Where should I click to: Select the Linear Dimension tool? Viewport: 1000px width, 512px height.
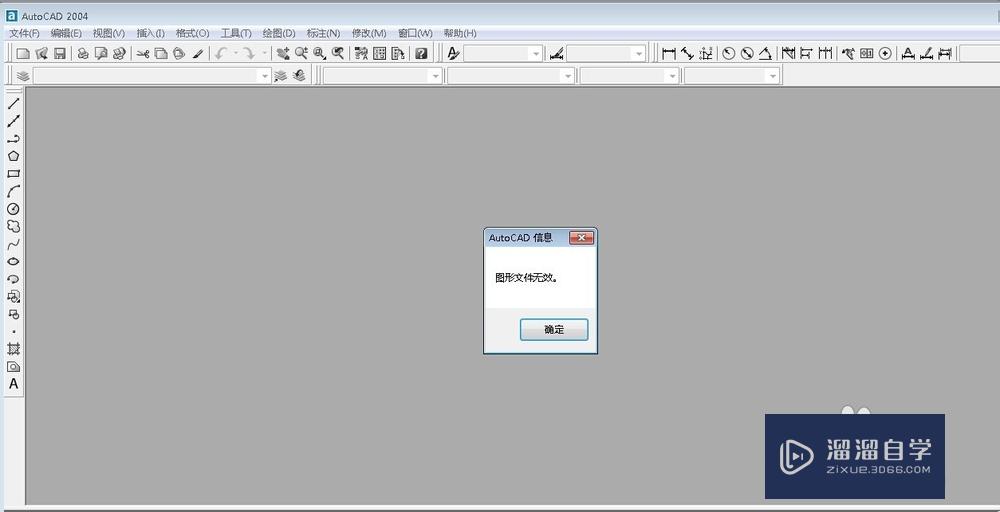(668, 54)
